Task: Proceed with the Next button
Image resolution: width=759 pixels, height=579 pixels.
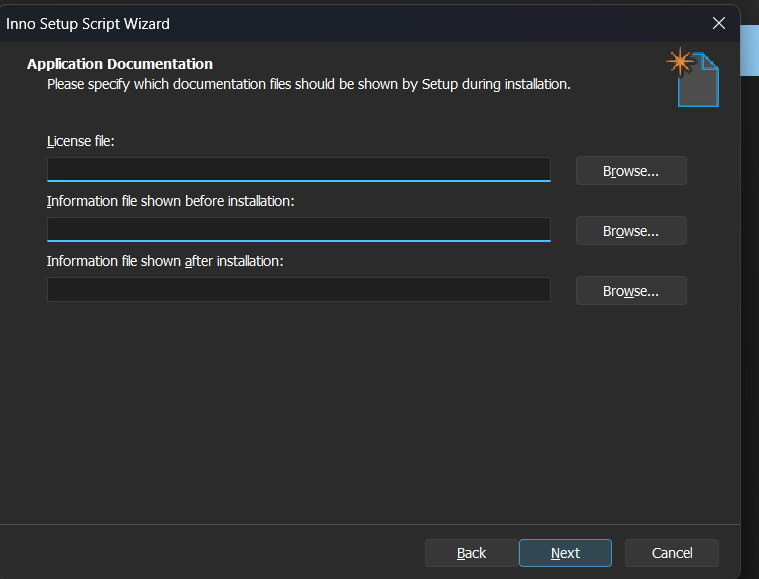Action: [x=565, y=553]
